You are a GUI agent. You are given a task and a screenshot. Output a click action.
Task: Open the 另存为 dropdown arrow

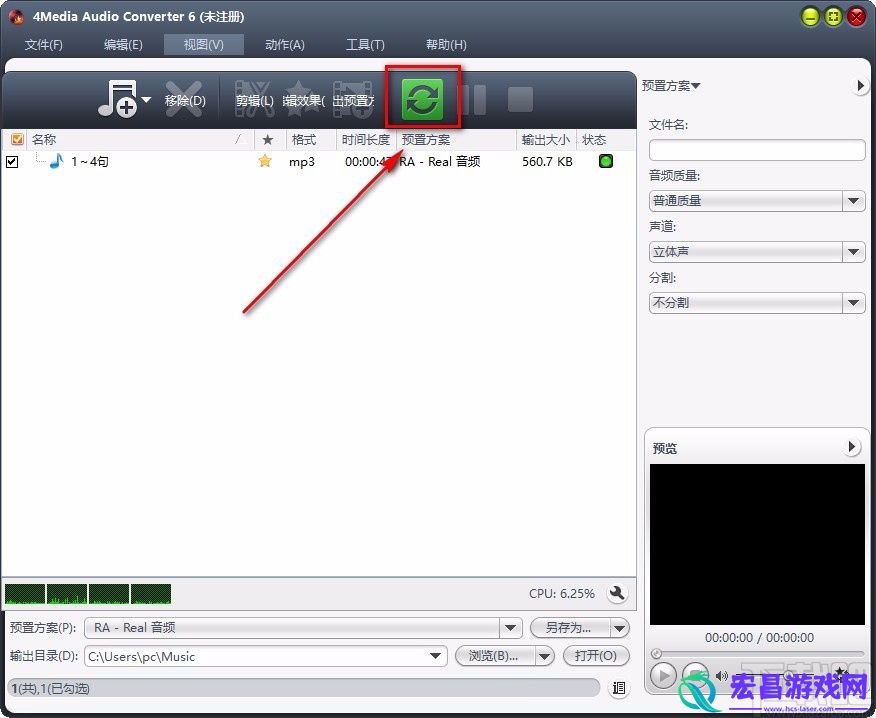[619, 627]
